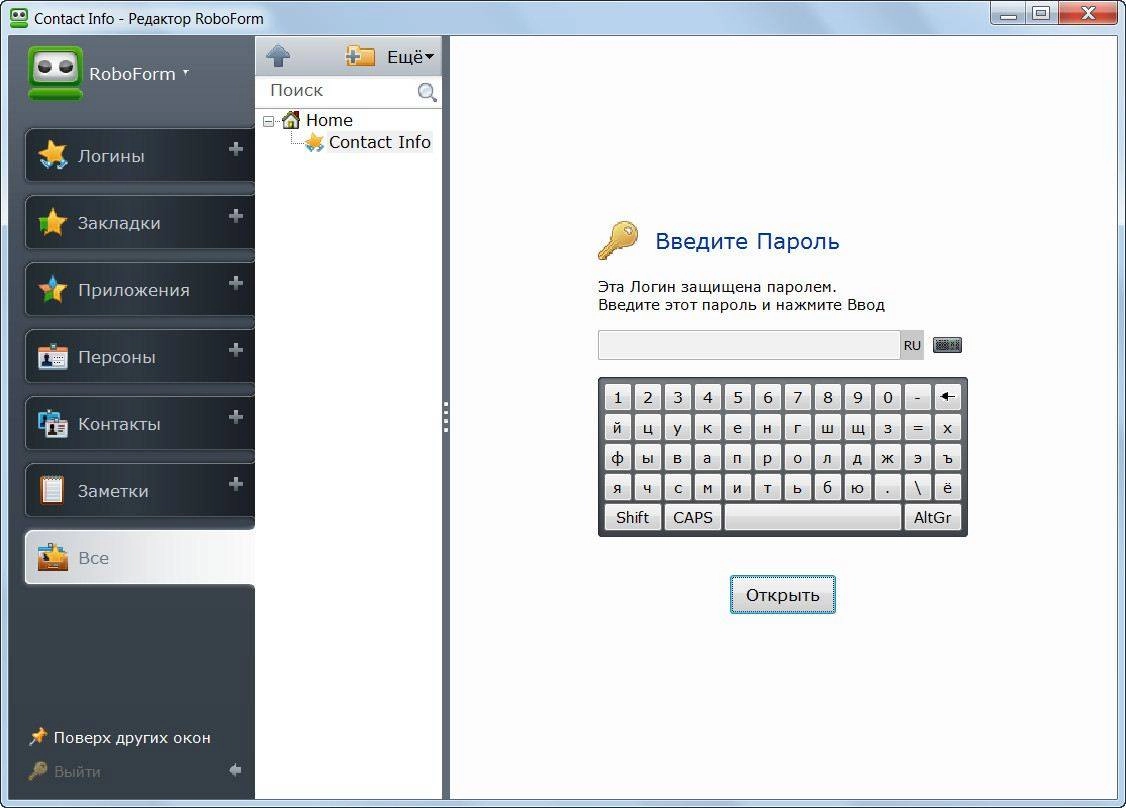Go up one folder level with the up arrow
Screen dimensions: 1126x808
click(278, 55)
